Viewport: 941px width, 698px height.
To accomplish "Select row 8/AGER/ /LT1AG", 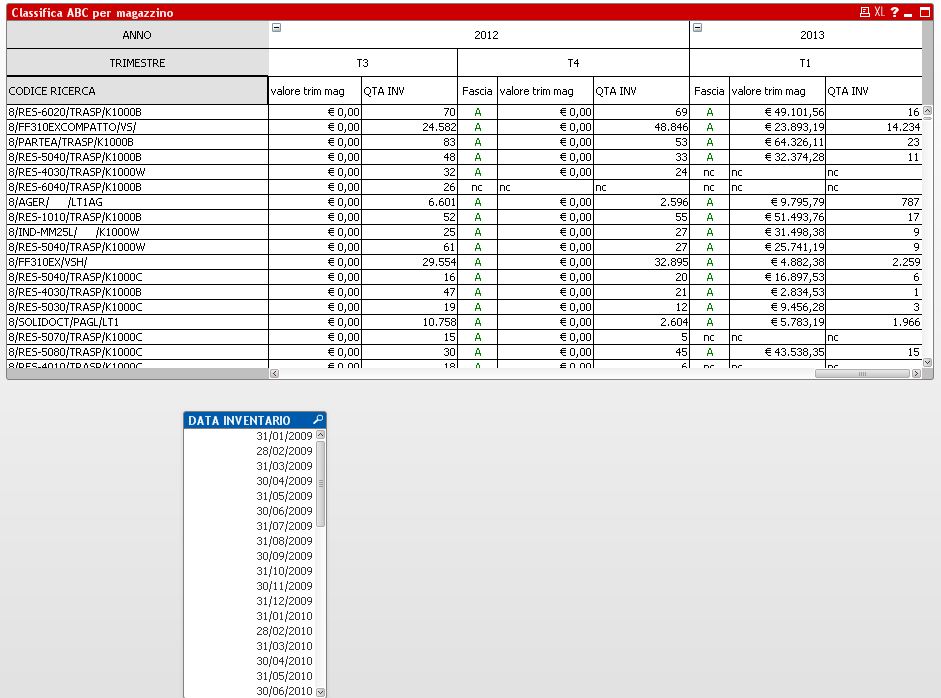I will 137,202.
